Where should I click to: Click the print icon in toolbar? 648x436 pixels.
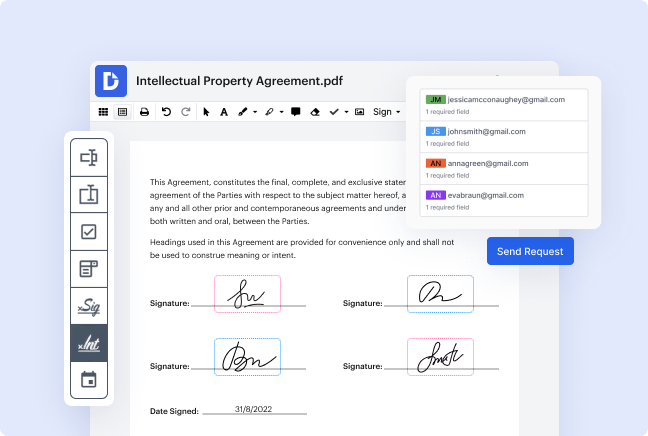pyautogui.click(x=145, y=112)
